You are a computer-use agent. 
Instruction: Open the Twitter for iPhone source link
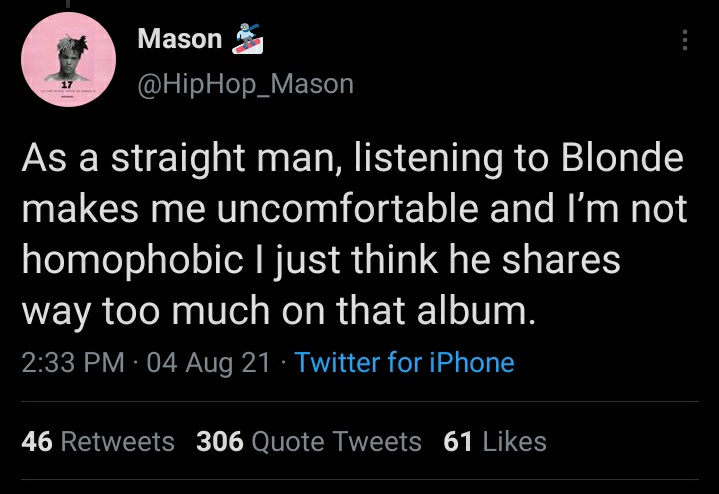coord(405,362)
